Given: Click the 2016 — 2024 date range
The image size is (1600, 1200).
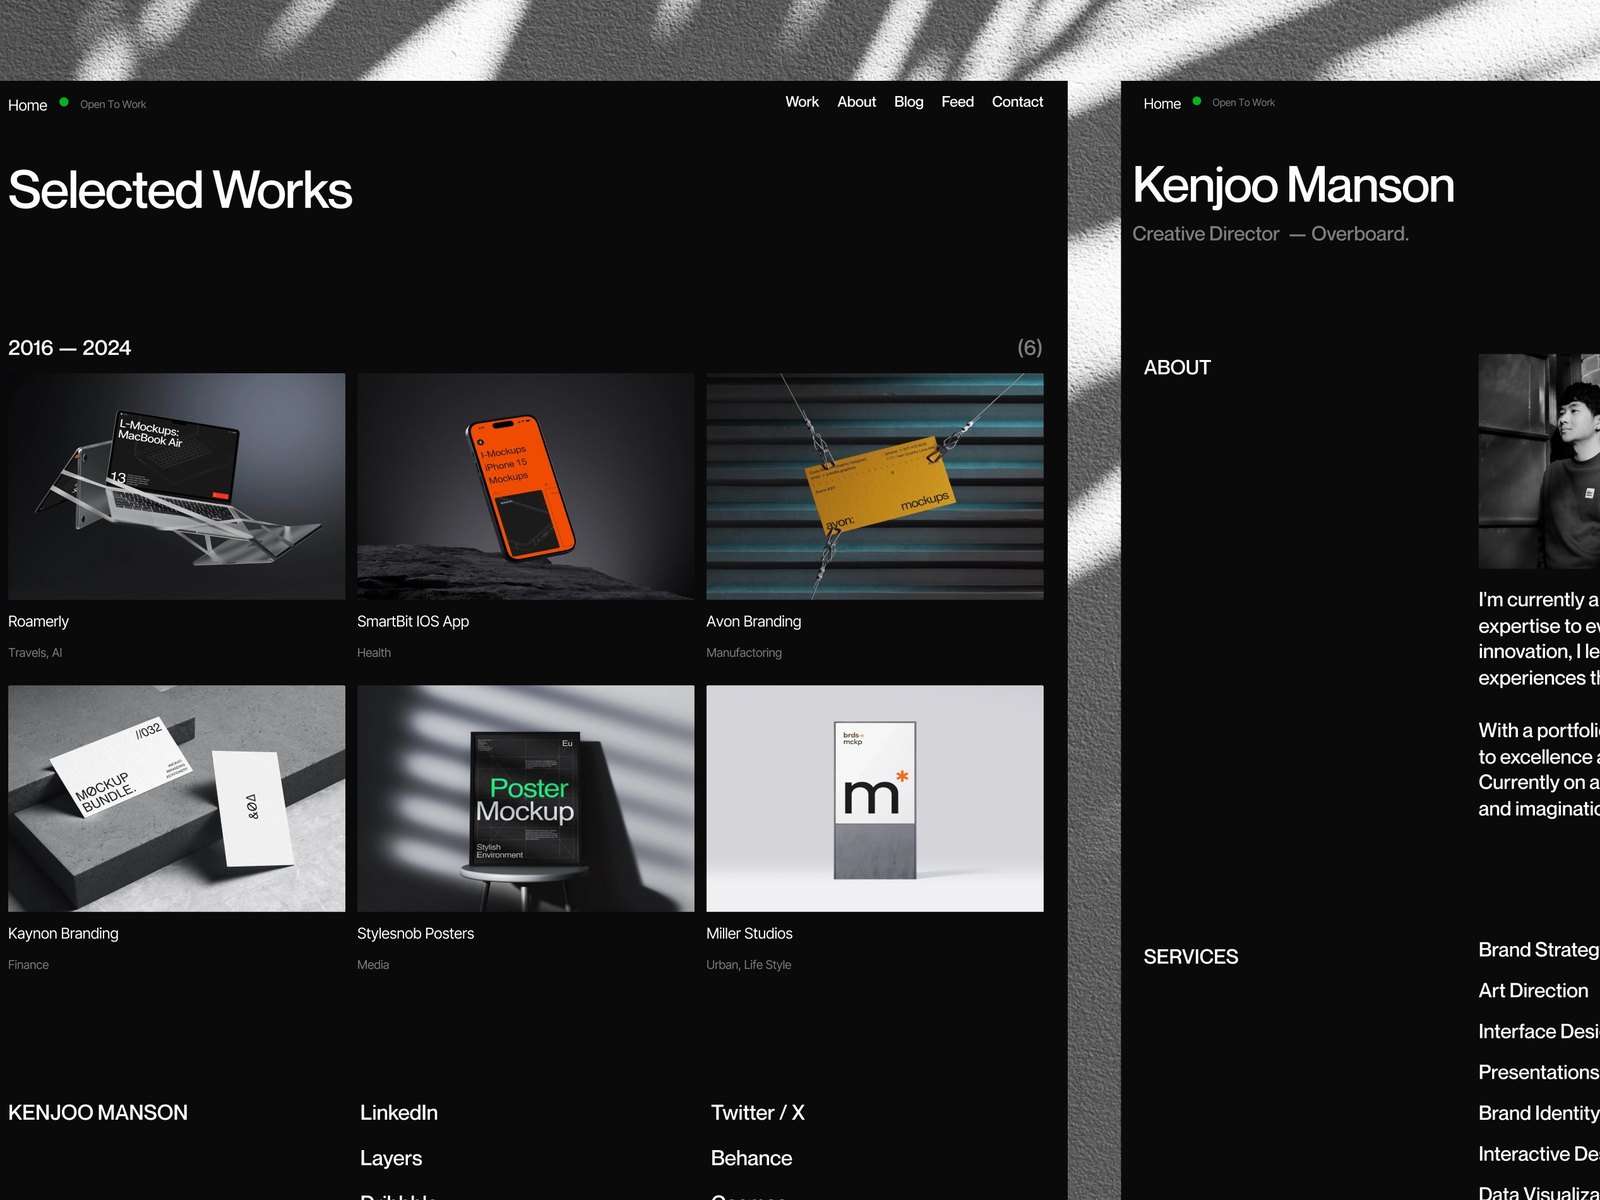Looking at the screenshot, I should 69,348.
